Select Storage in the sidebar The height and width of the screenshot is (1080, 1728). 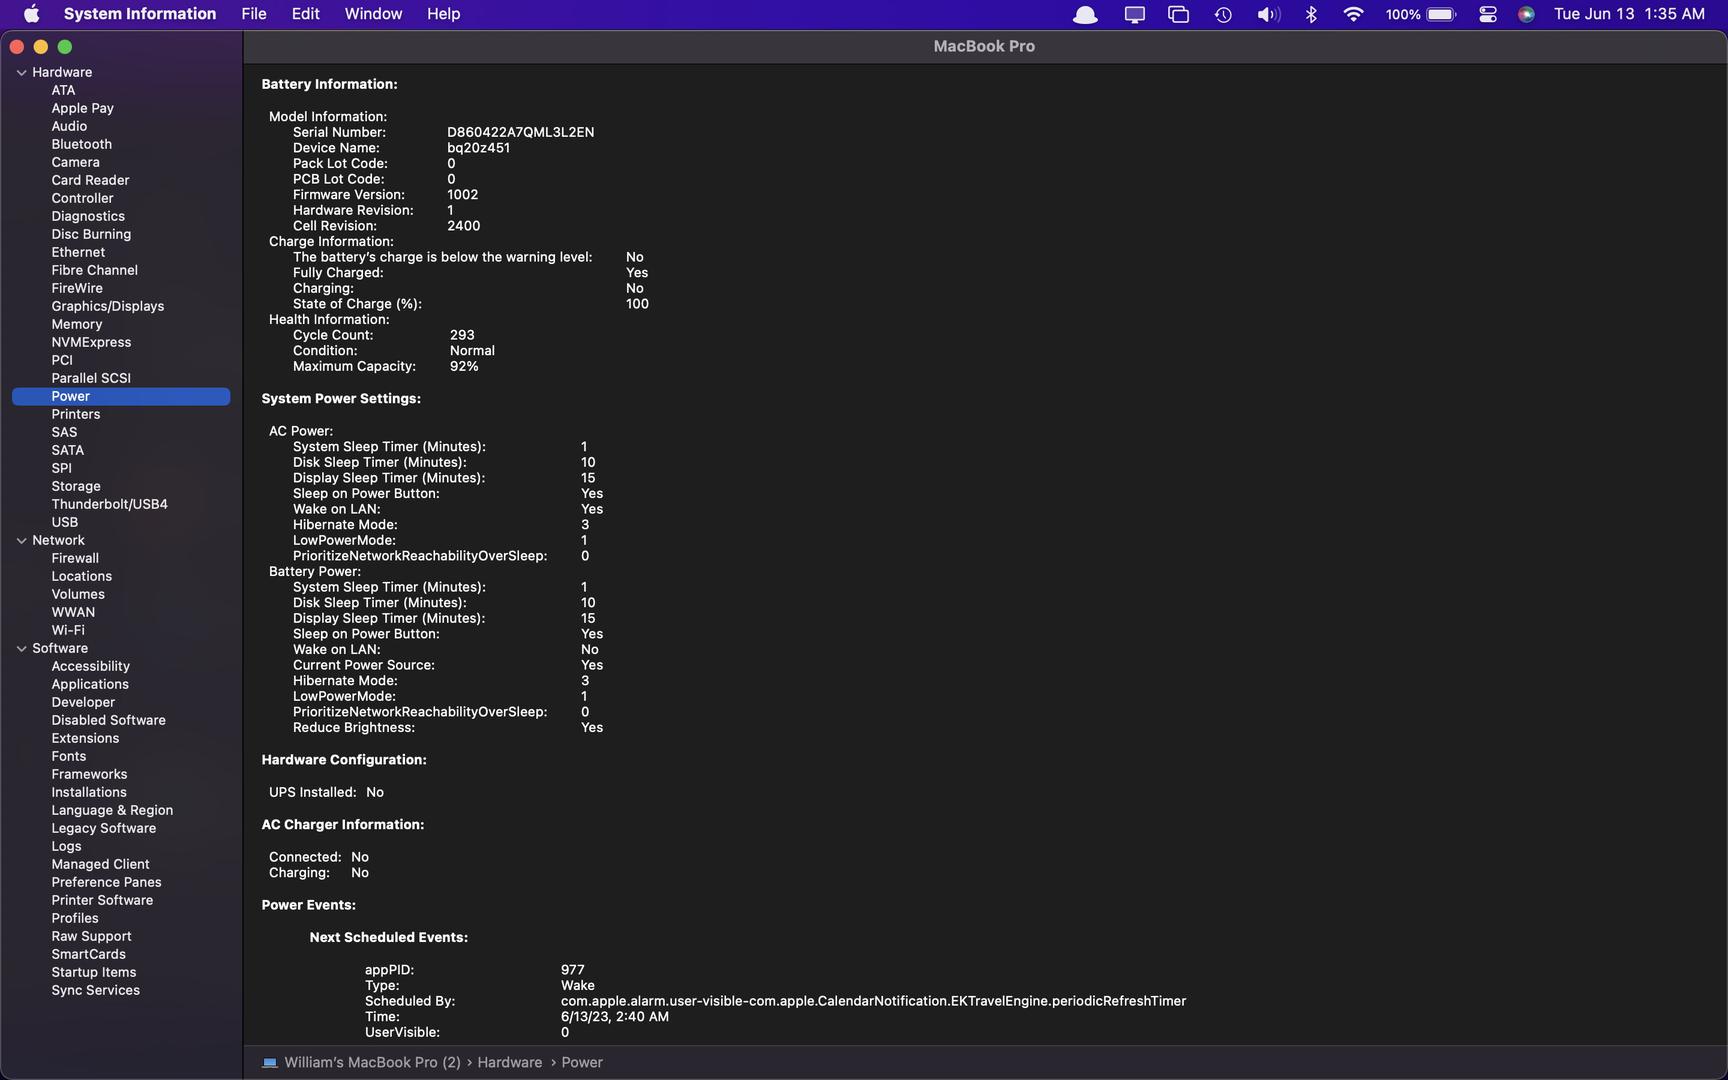(75, 486)
